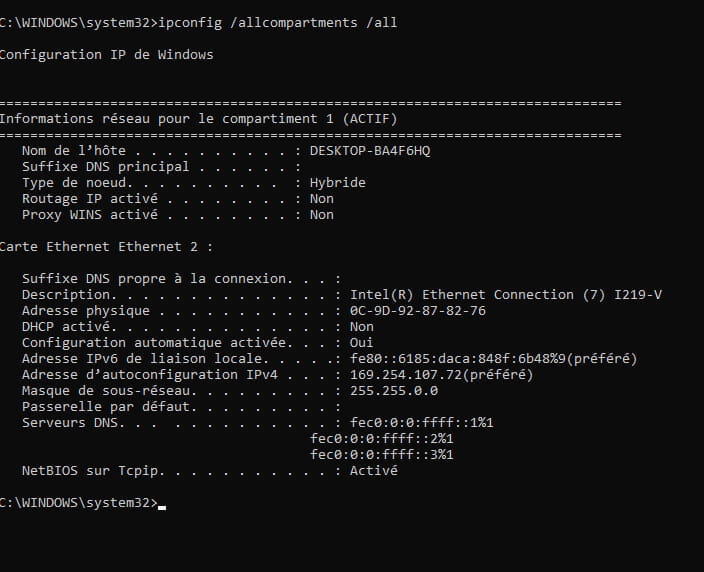Click the NetBIOS 'Activé' value

pyautogui.click(x=374, y=471)
